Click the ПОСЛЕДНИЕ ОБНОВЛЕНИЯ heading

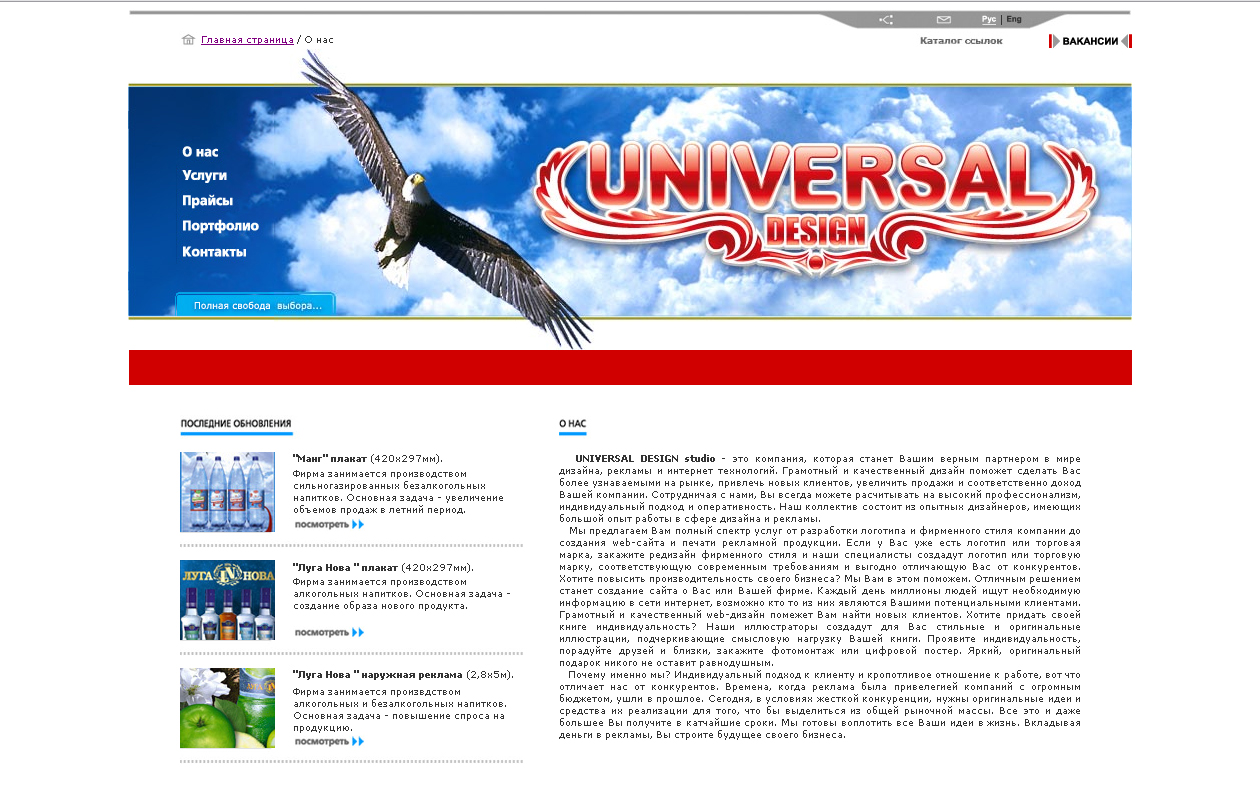coord(236,424)
